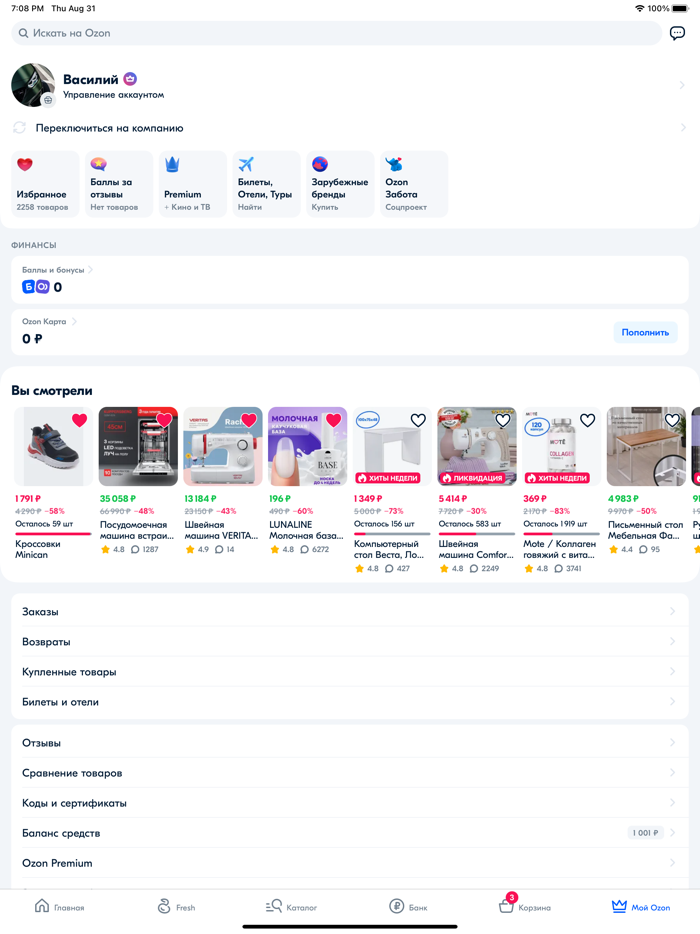
Task: Open Кроссовки Minican product image
Action: pyautogui.click(x=53, y=447)
